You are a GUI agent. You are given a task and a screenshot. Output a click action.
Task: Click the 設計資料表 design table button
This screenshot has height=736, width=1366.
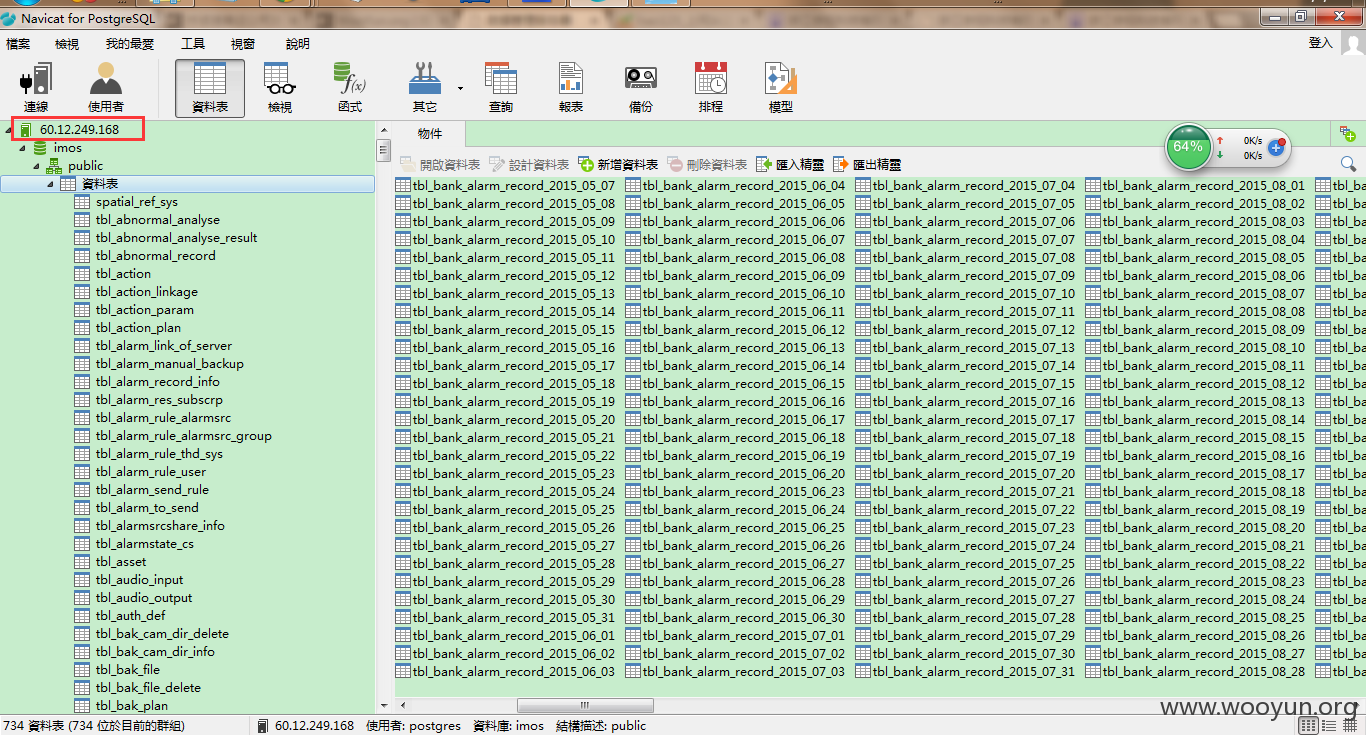529,165
